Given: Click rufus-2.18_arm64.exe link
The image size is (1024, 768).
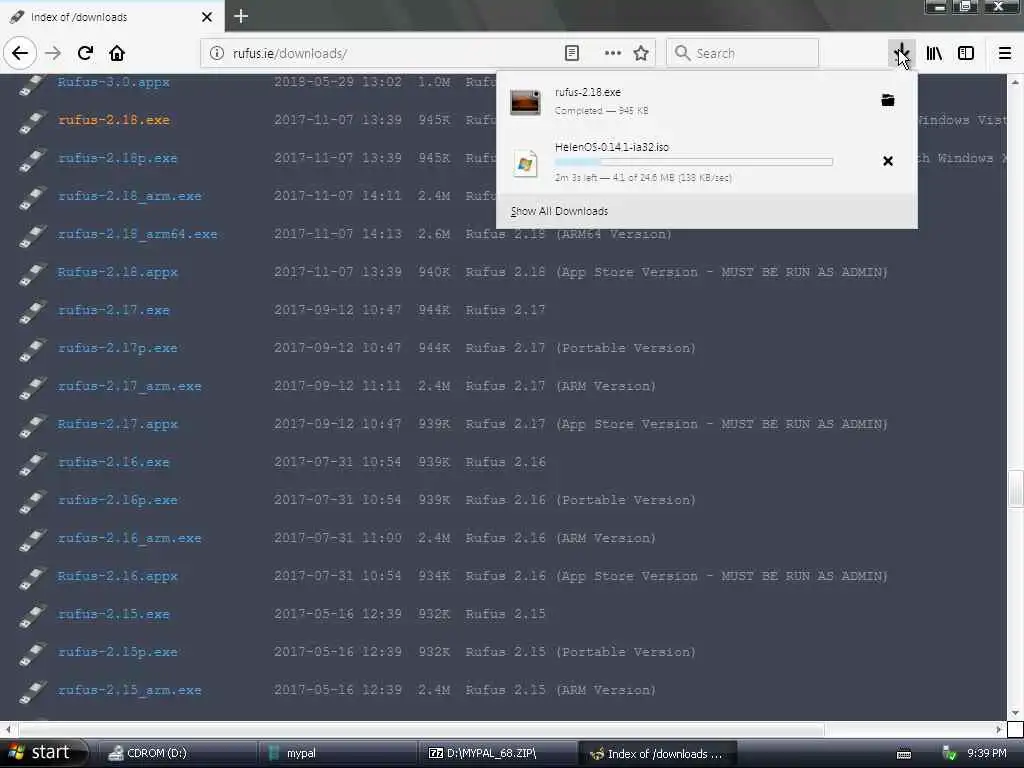Looking at the screenshot, I should 137,234.
